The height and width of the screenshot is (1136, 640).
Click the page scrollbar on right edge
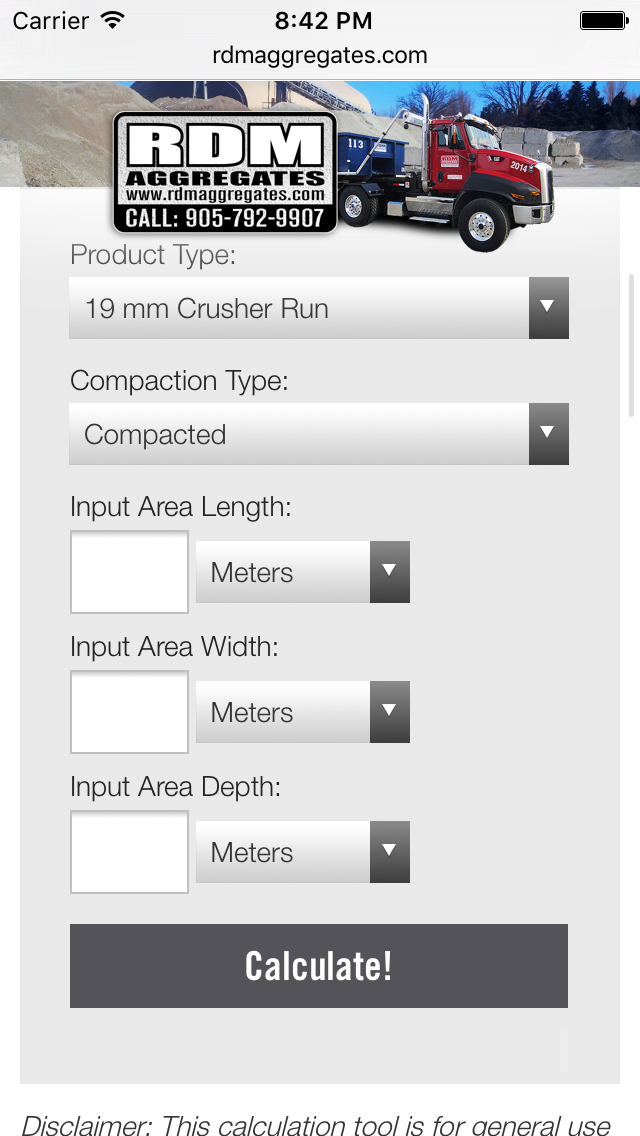click(x=631, y=345)
